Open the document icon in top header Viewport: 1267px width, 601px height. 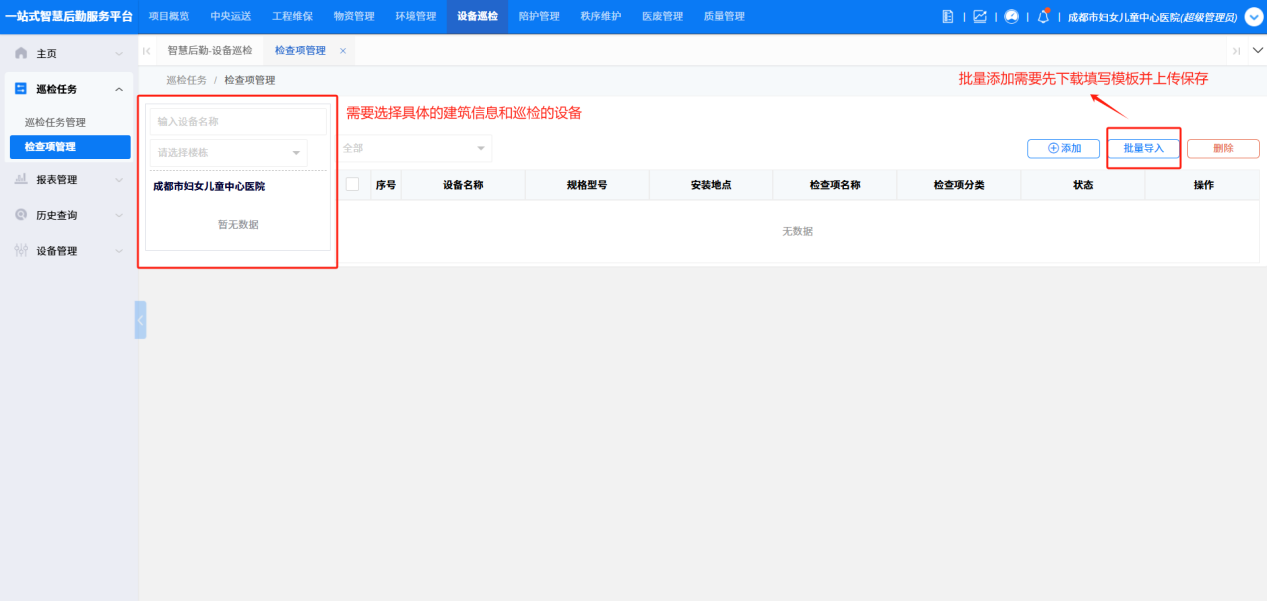948,17
